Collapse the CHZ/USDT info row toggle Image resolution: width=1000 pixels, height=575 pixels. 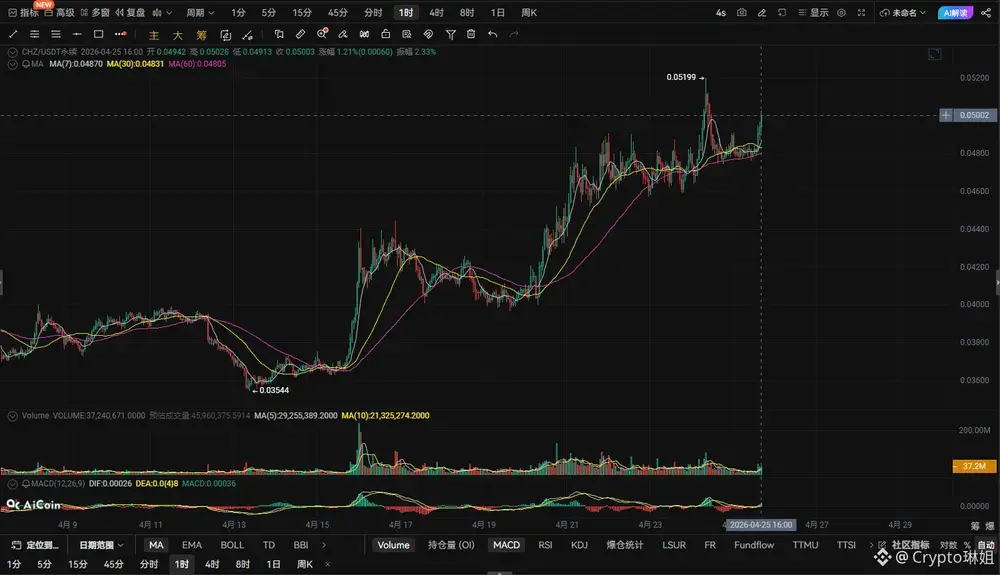coord(12,52)
